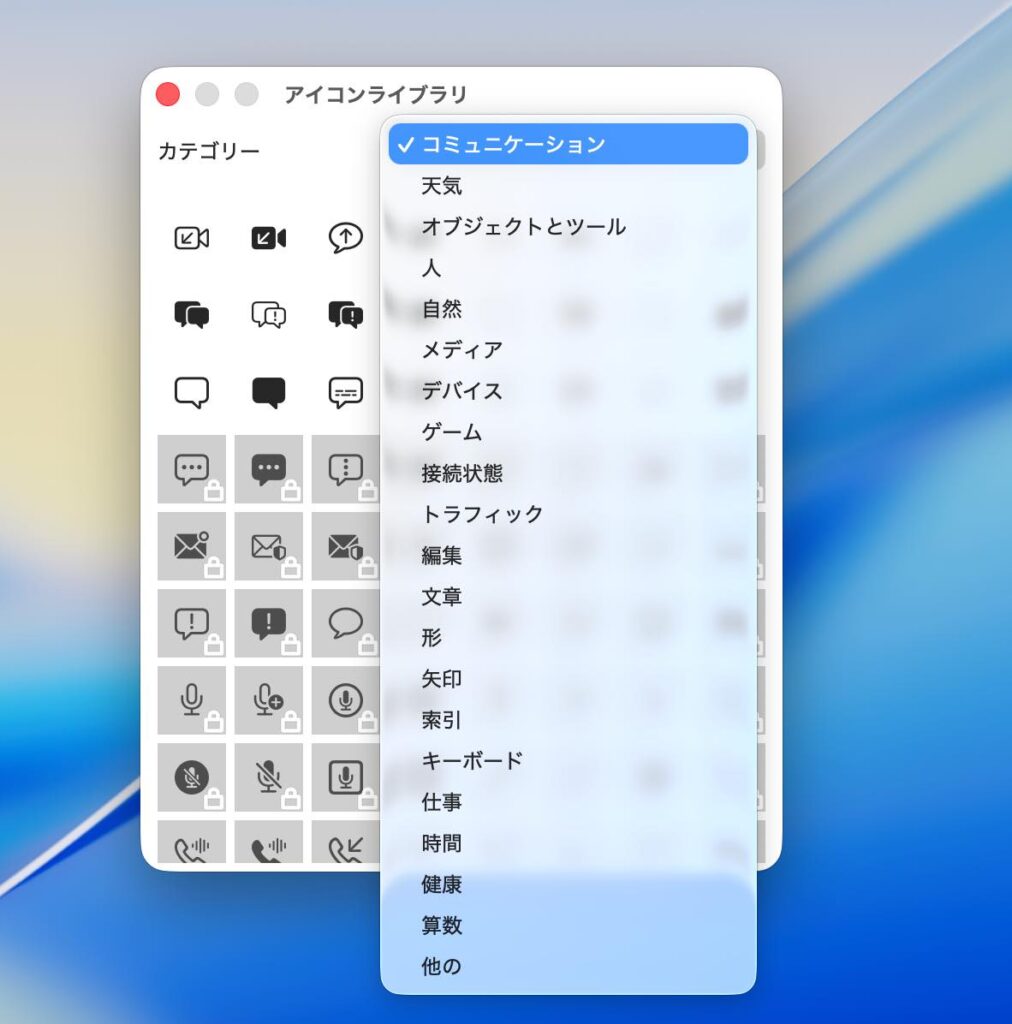The width and height of the screenshot is (1012, 1024).
Task: Select the locked oval speech bubble icon
Action: click(x=345, y=623)
